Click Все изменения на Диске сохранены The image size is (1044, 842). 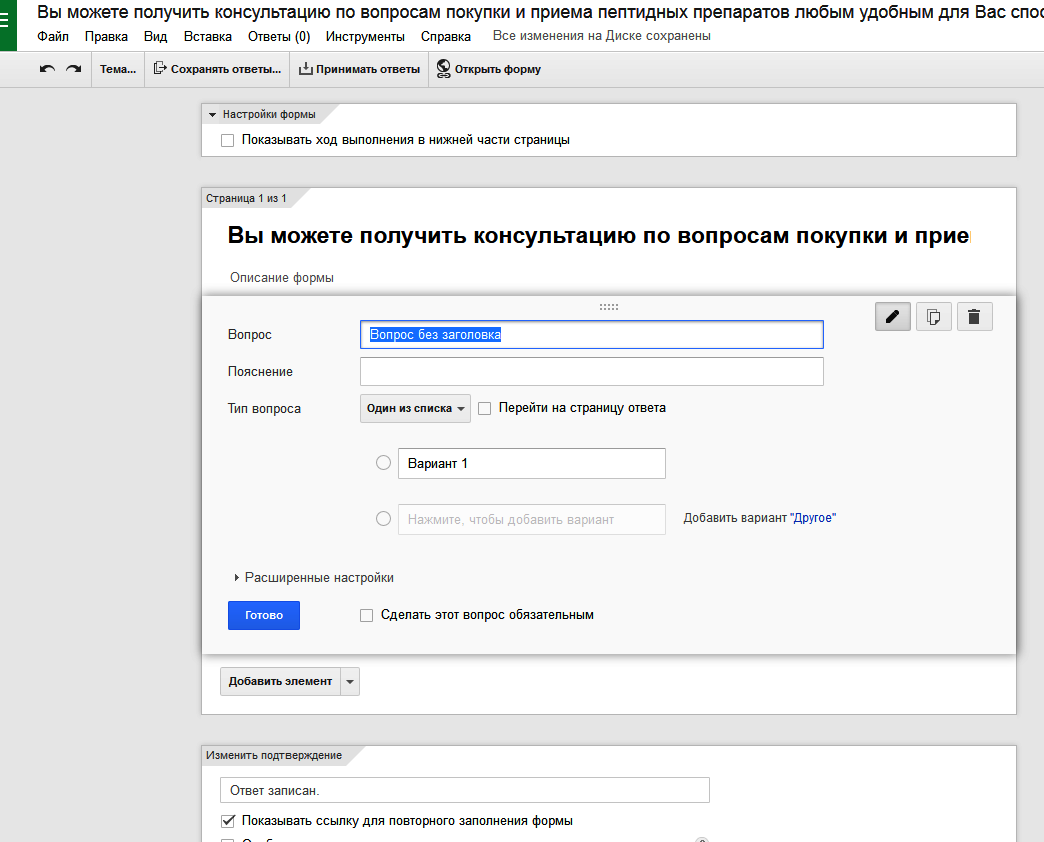coord(602,36)
